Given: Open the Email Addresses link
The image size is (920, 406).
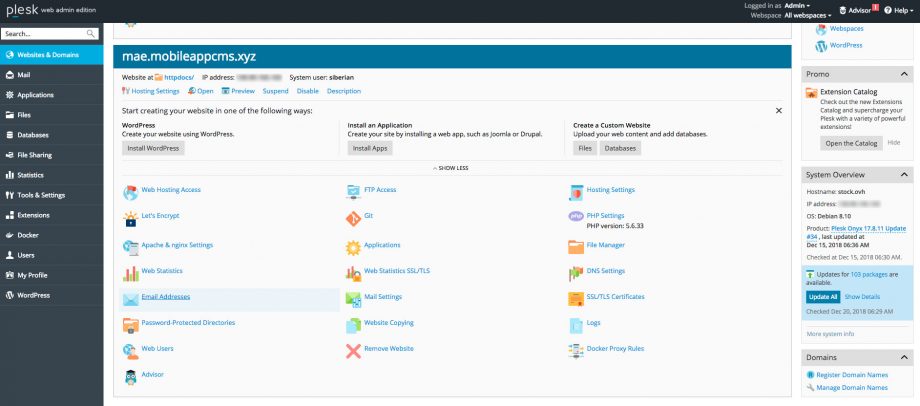Looking at the screenshot, I should [166, 297].
